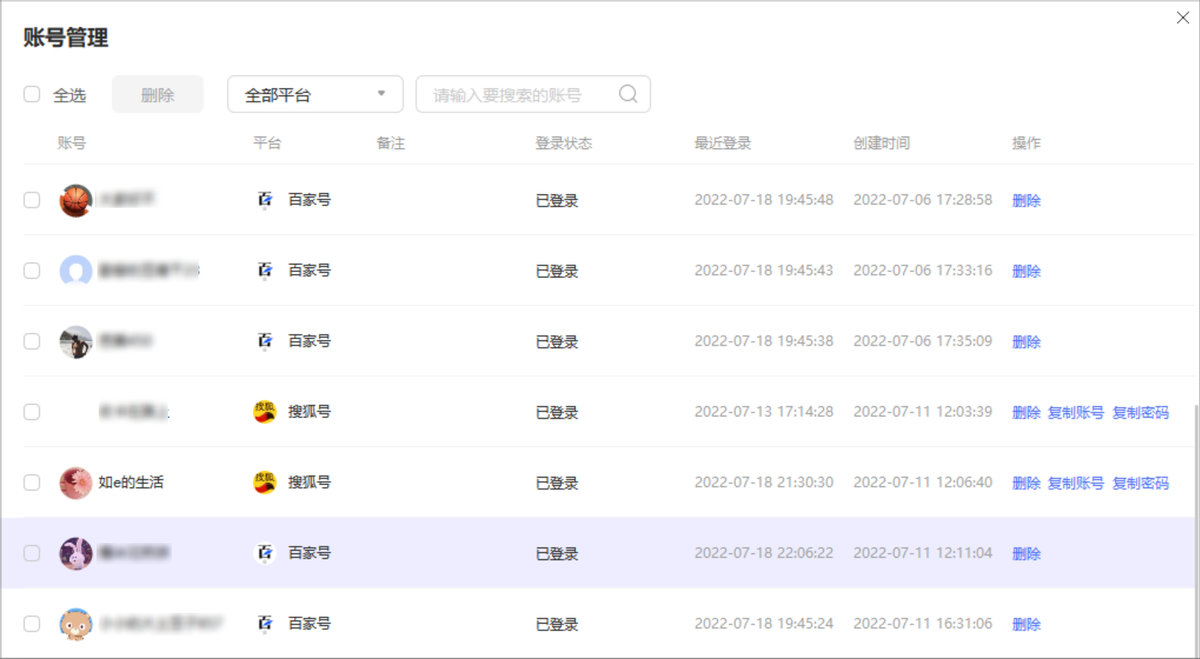Click 搜狐号 icon in 如e的生活 row
The width and height of the screenshot is (1200, 659).
[x=264, y=483]
